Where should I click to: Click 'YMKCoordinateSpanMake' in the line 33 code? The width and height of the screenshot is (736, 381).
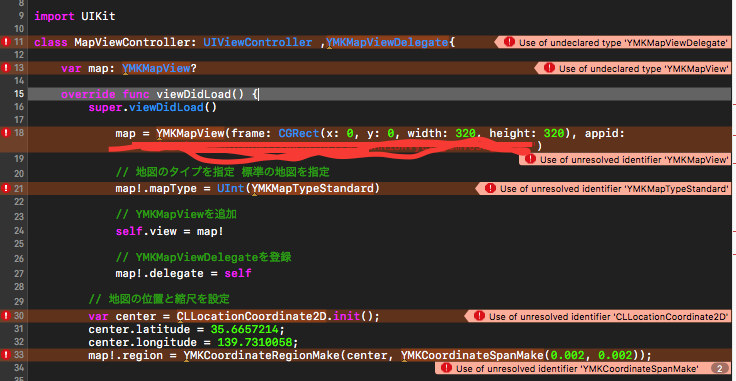473,355
